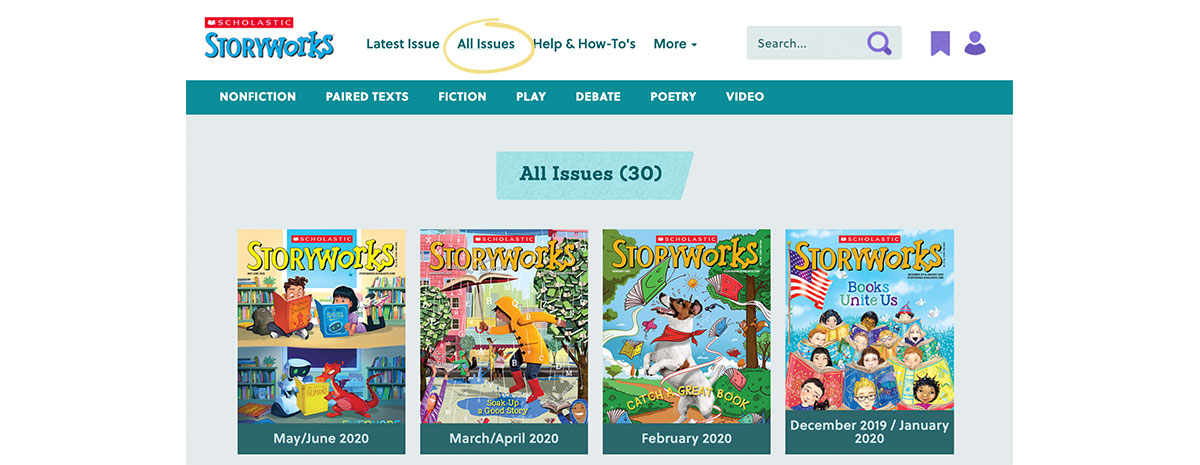Open the Fiction category tab

(x=462, y=97)
